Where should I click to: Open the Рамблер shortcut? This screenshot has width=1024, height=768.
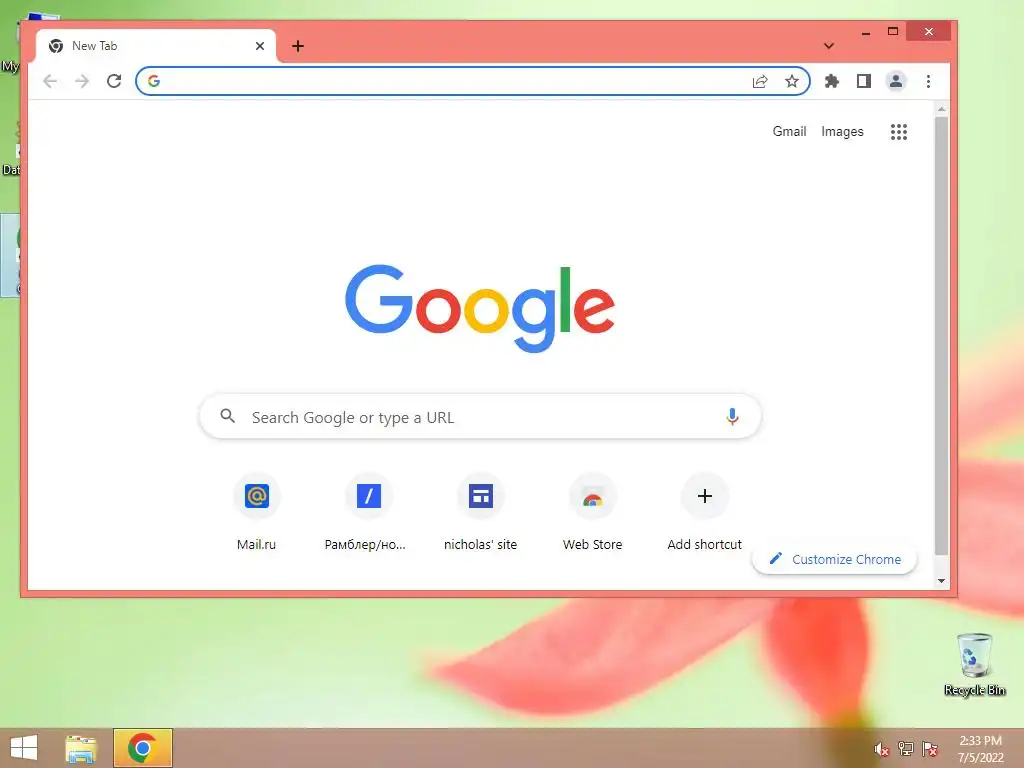(368, 512)
